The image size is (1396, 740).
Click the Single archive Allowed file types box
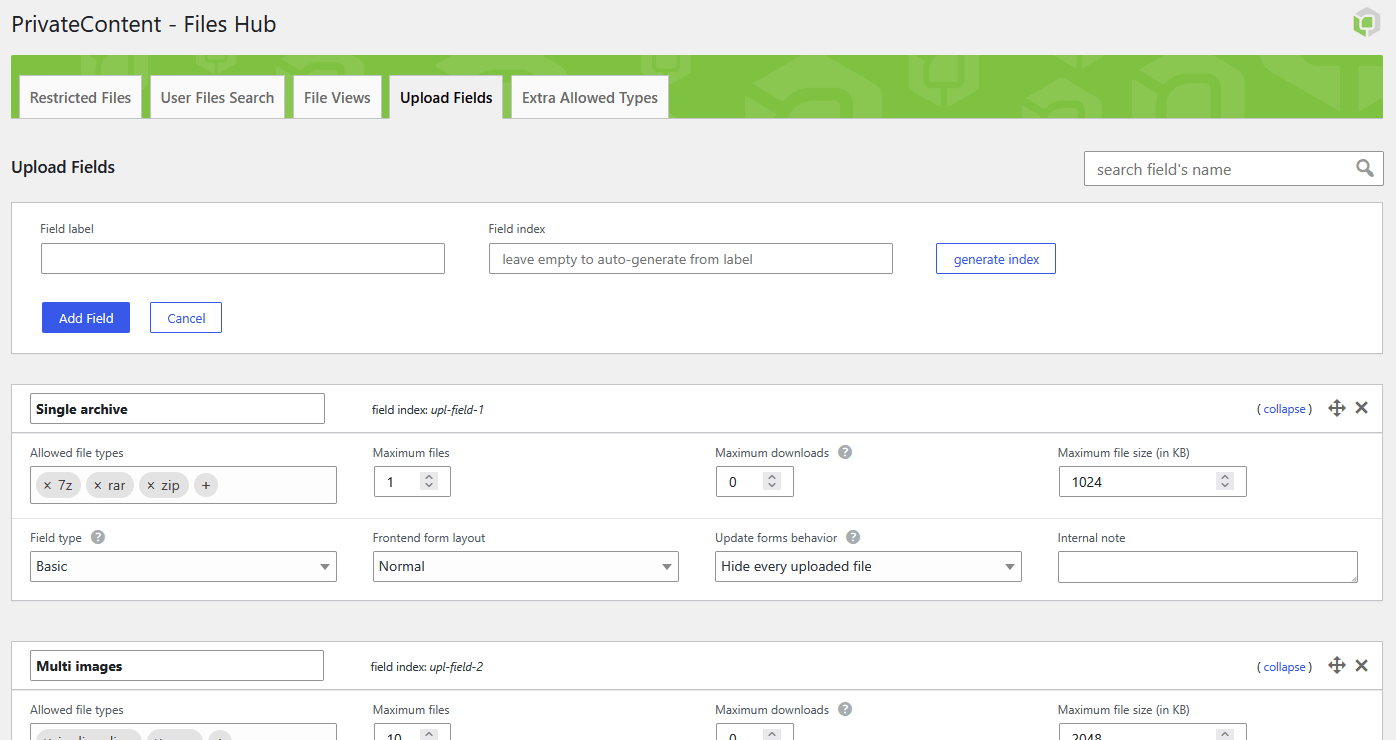183,485
